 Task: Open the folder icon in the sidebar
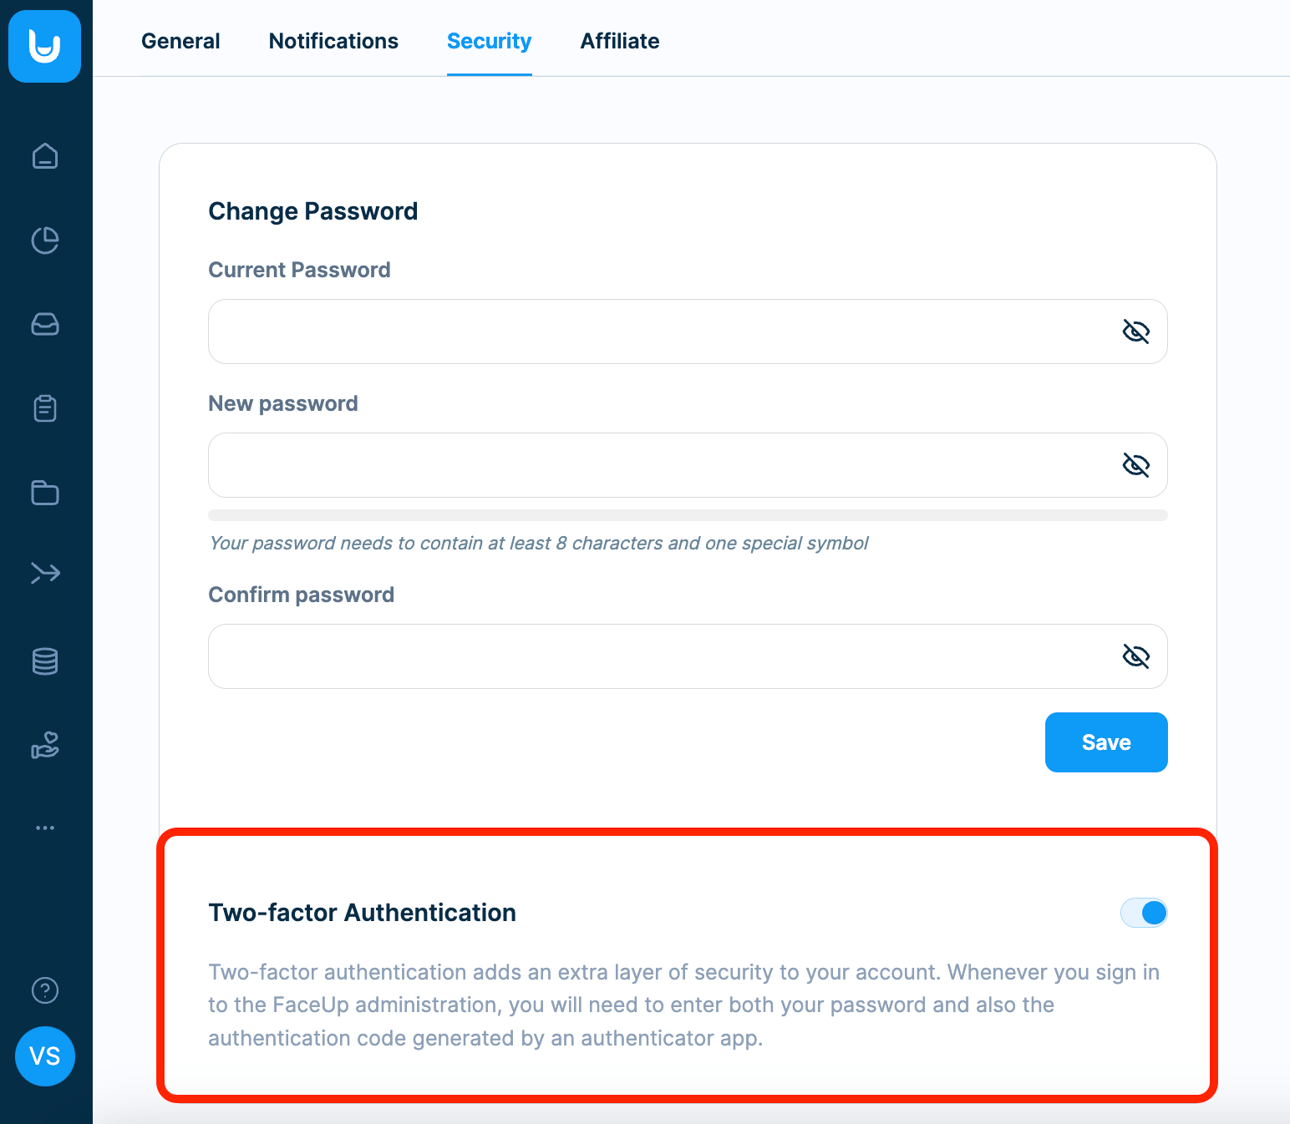pos(45,492)
